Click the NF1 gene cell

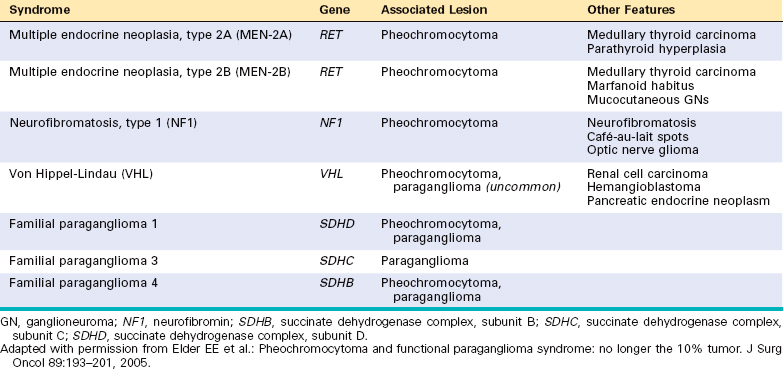click(331, 123)
